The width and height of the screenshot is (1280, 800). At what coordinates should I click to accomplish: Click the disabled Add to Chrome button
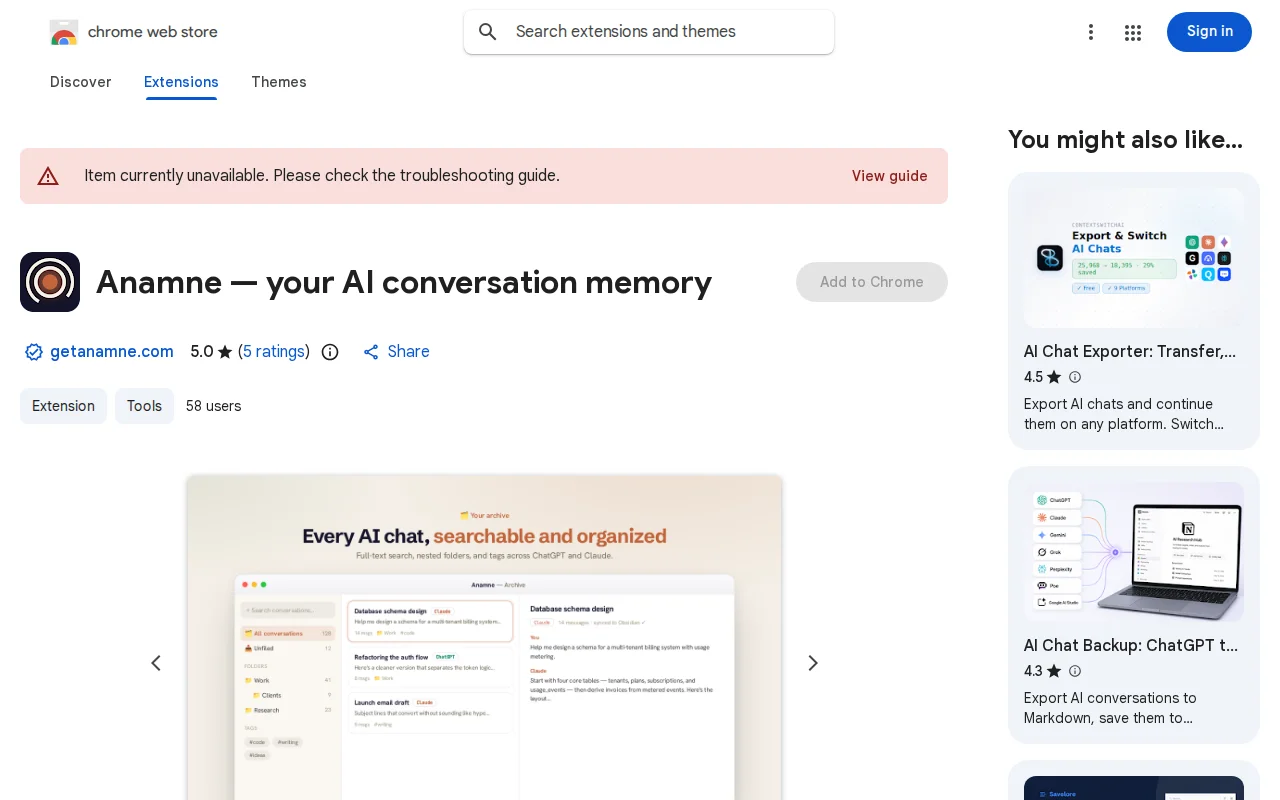pyautogui.click(x=872, y=282)
